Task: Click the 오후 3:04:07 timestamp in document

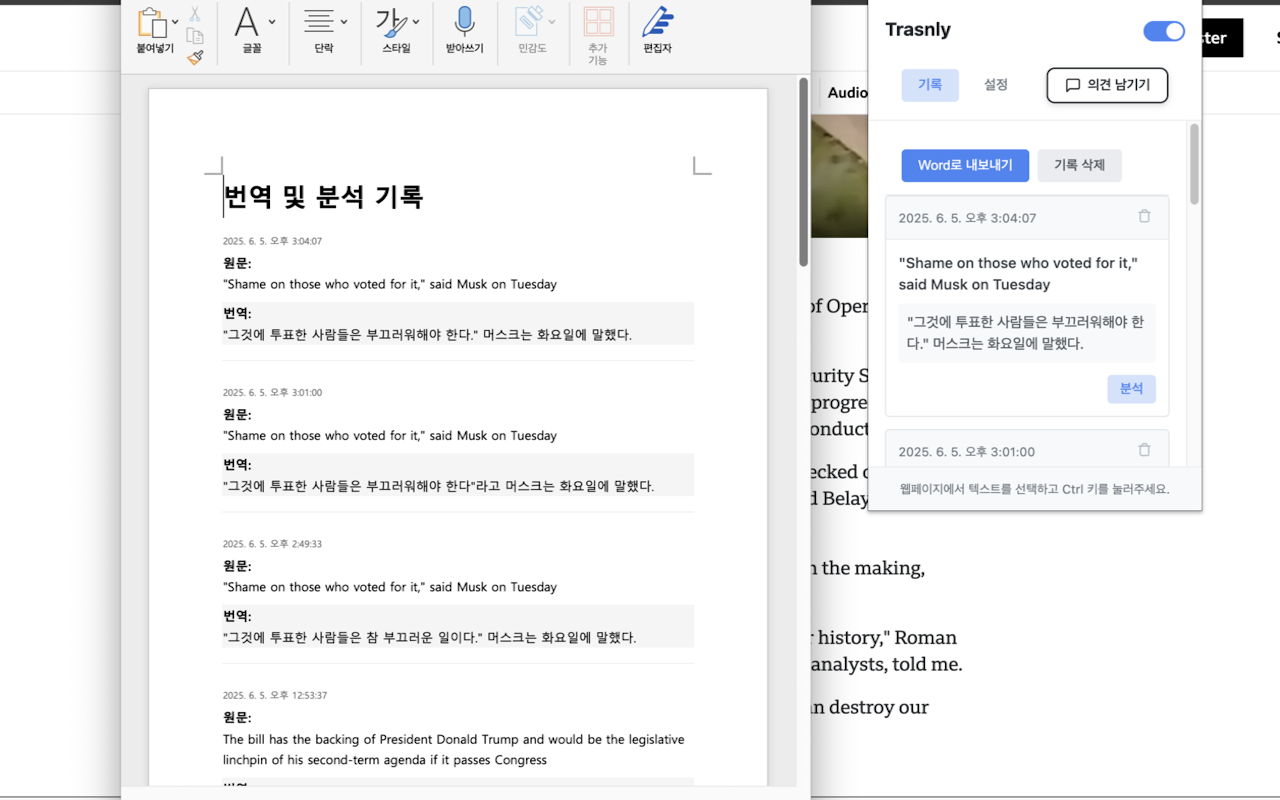Action: 272,241
